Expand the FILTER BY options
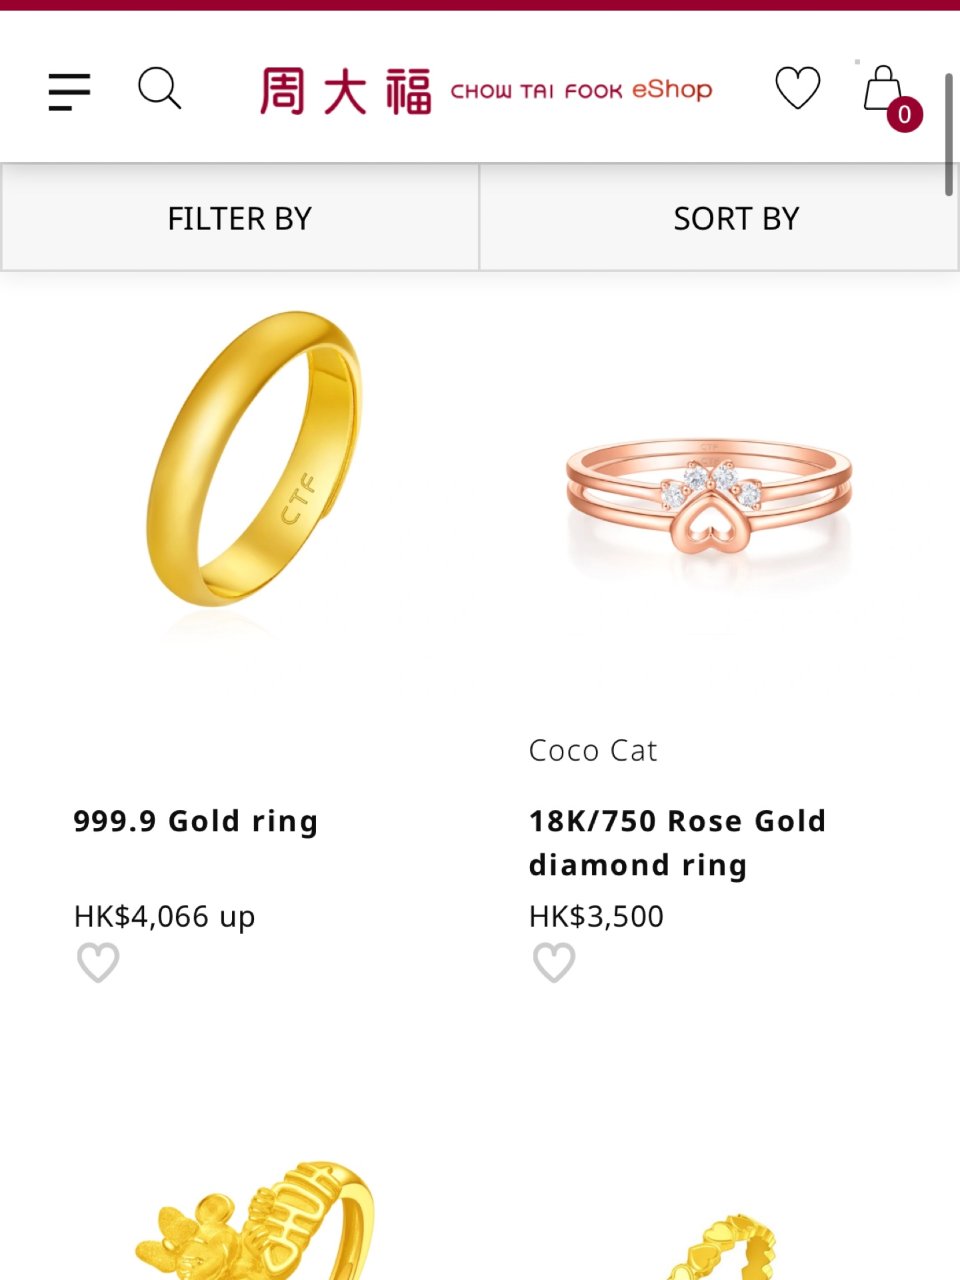Viewport: 960px width, 1280px height. coord(240,218)
